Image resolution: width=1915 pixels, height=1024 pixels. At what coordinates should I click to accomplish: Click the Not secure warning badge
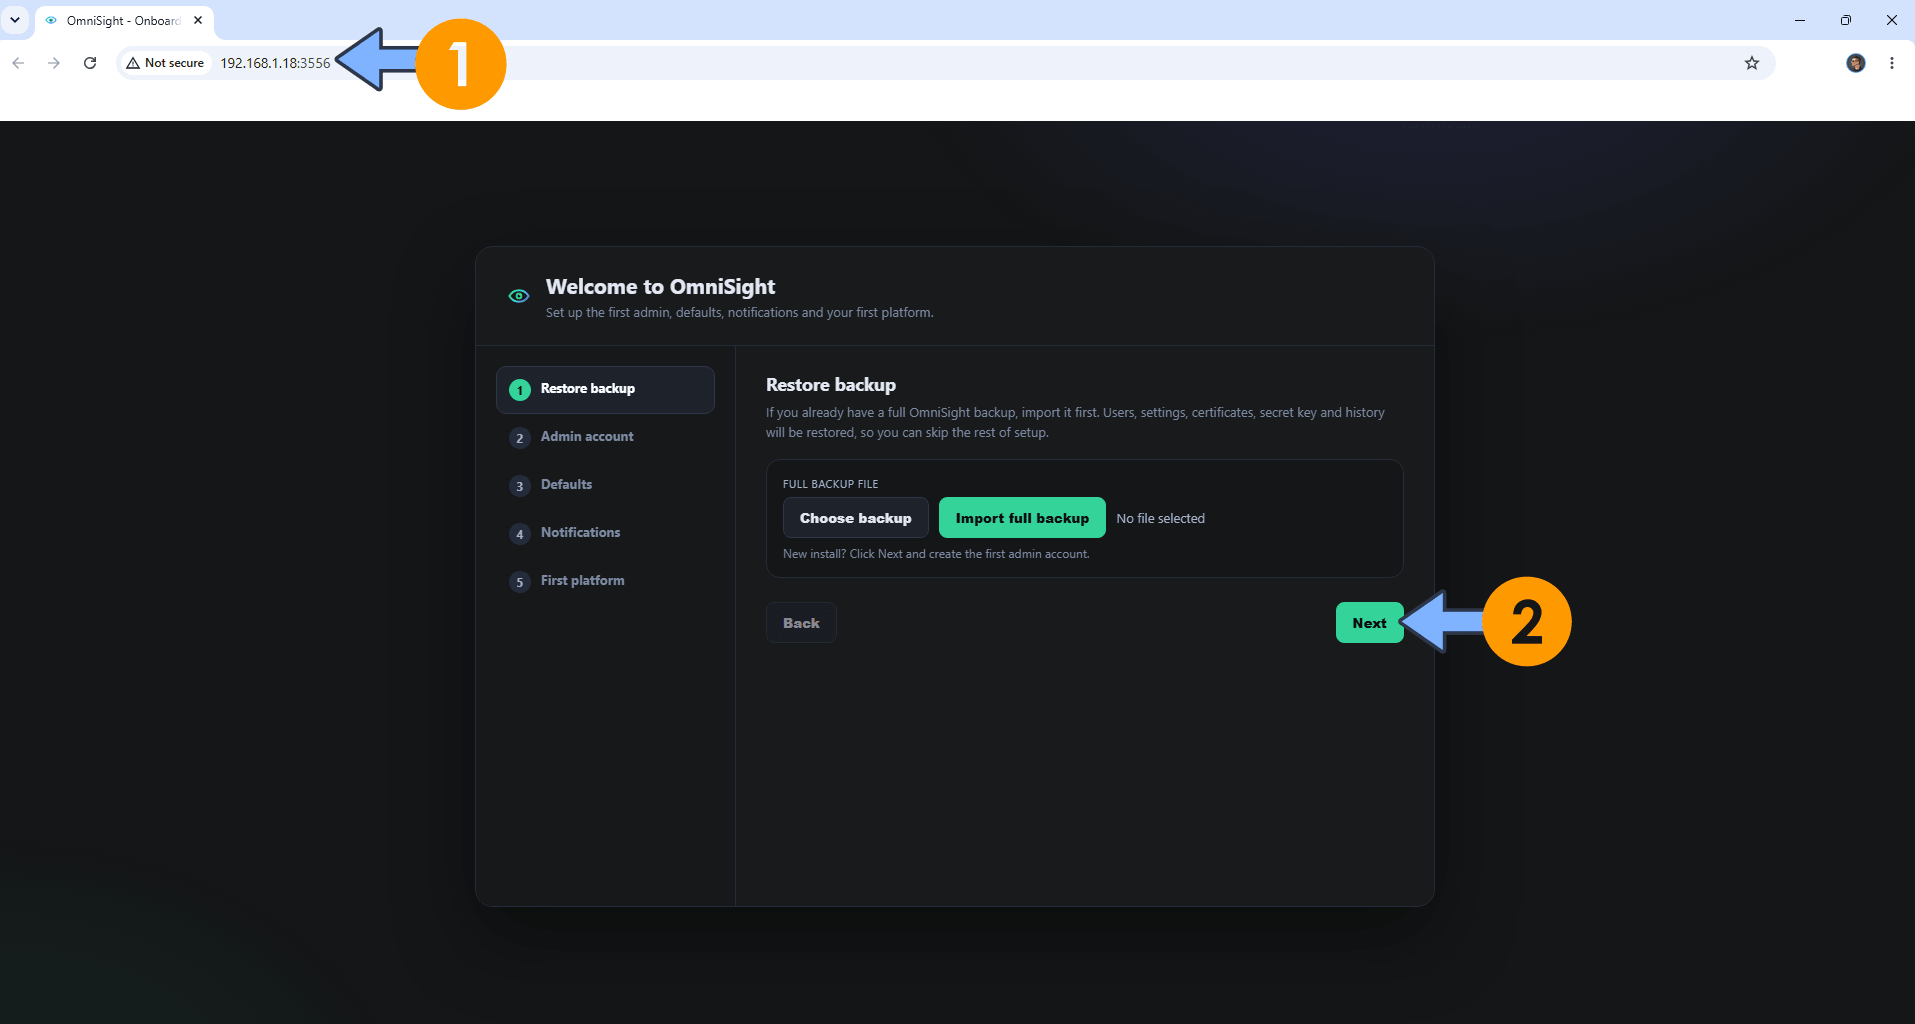click(x=165, y=63)
